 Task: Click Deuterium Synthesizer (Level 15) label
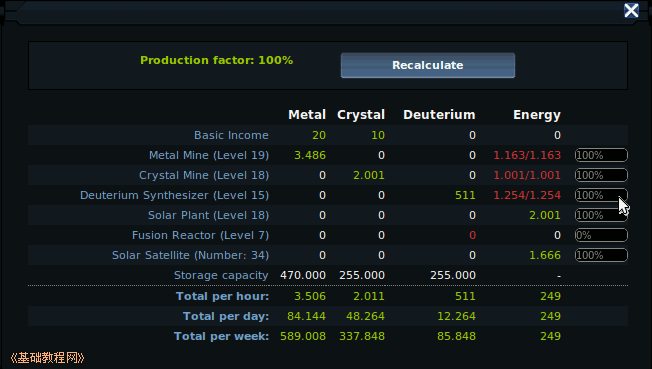174,195
